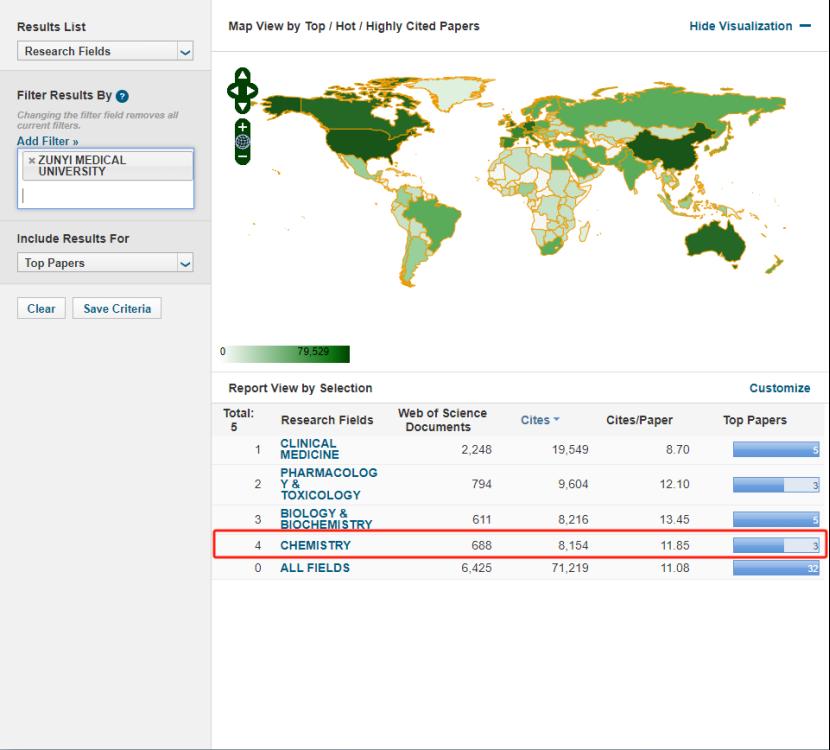Click the Clinical Medicine top papers bar
The height and width of the screenshot is (750, 830).
[x=776, y=450]
